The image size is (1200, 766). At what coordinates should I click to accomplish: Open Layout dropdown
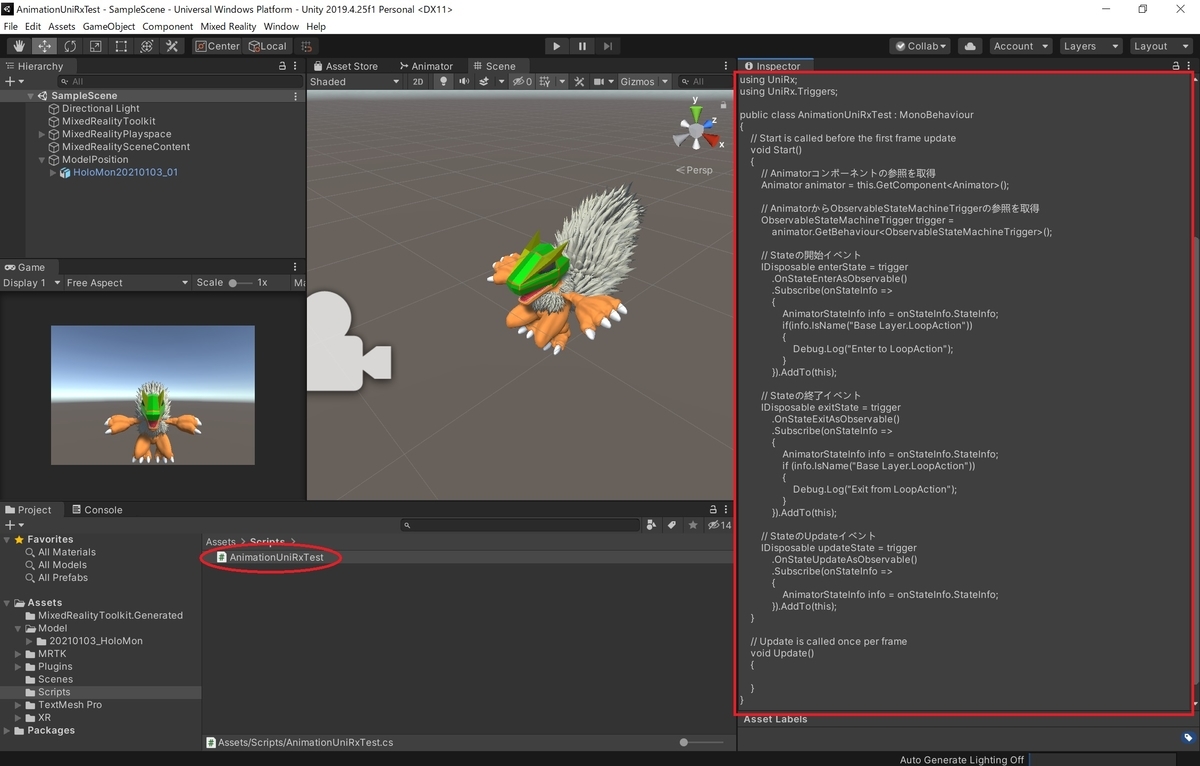pyautogui.click(x=1159, y=46)
